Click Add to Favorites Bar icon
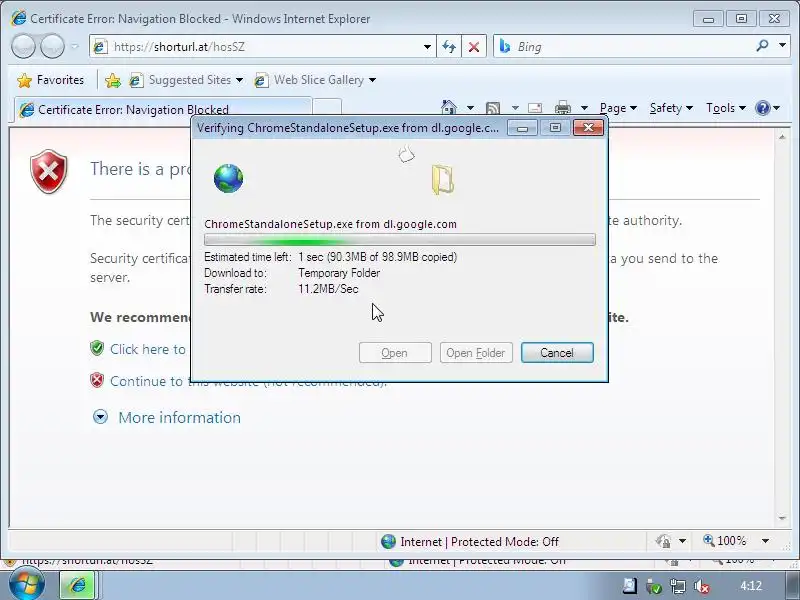The image size is (800, 600). click(113, 80)
